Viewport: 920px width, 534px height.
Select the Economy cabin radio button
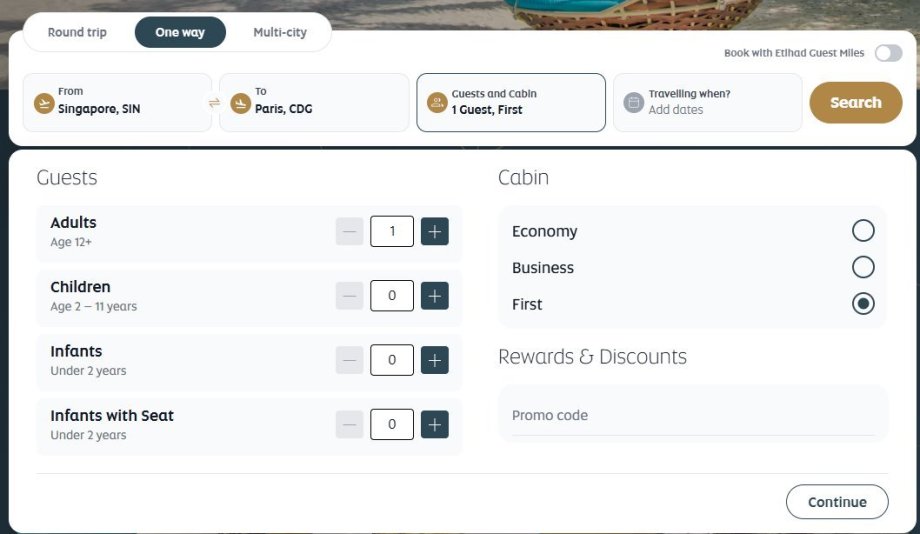pos(863,231)
